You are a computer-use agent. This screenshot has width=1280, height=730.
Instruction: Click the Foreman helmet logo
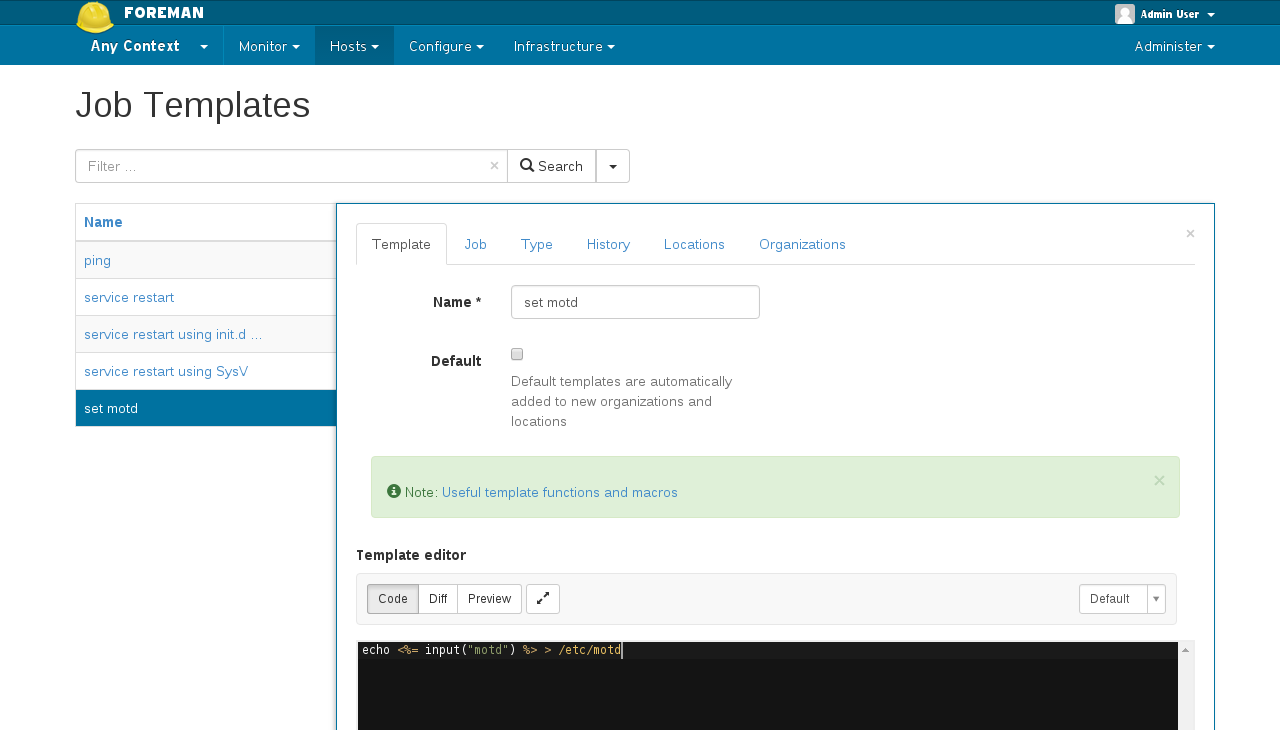coord(95,16)
